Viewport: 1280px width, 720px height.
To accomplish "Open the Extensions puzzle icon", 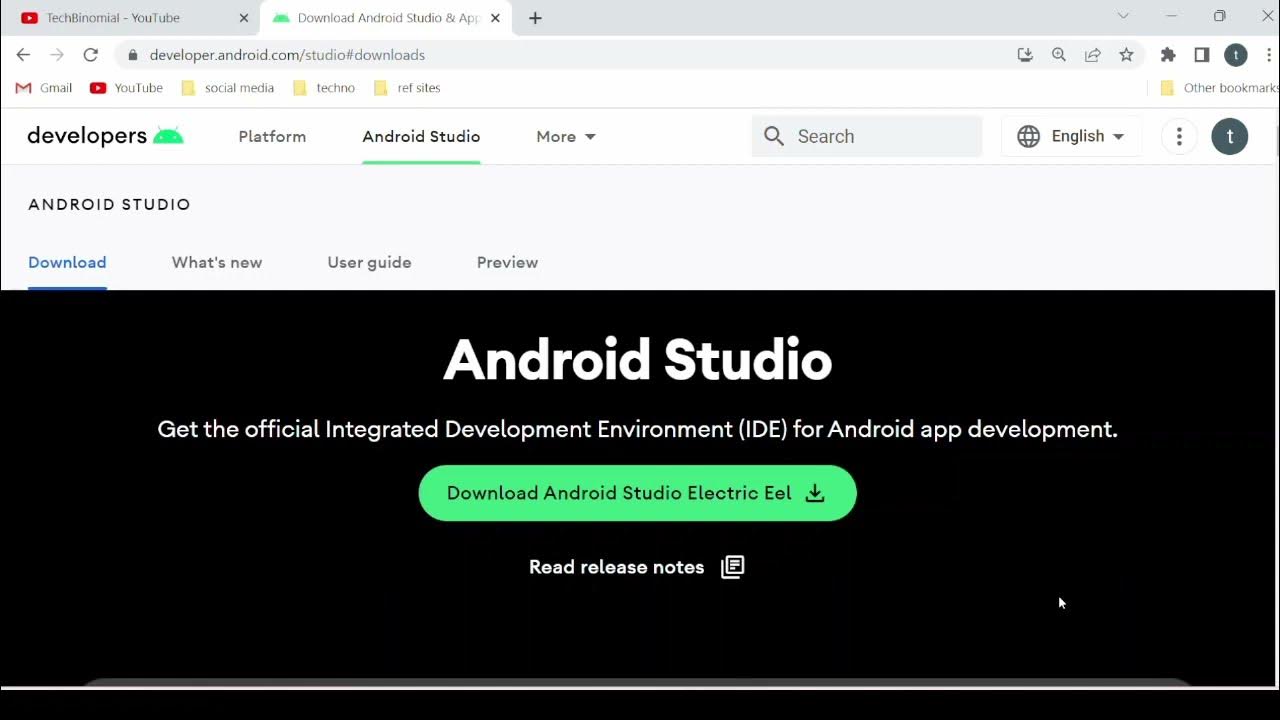I will tap(1168, 55).
